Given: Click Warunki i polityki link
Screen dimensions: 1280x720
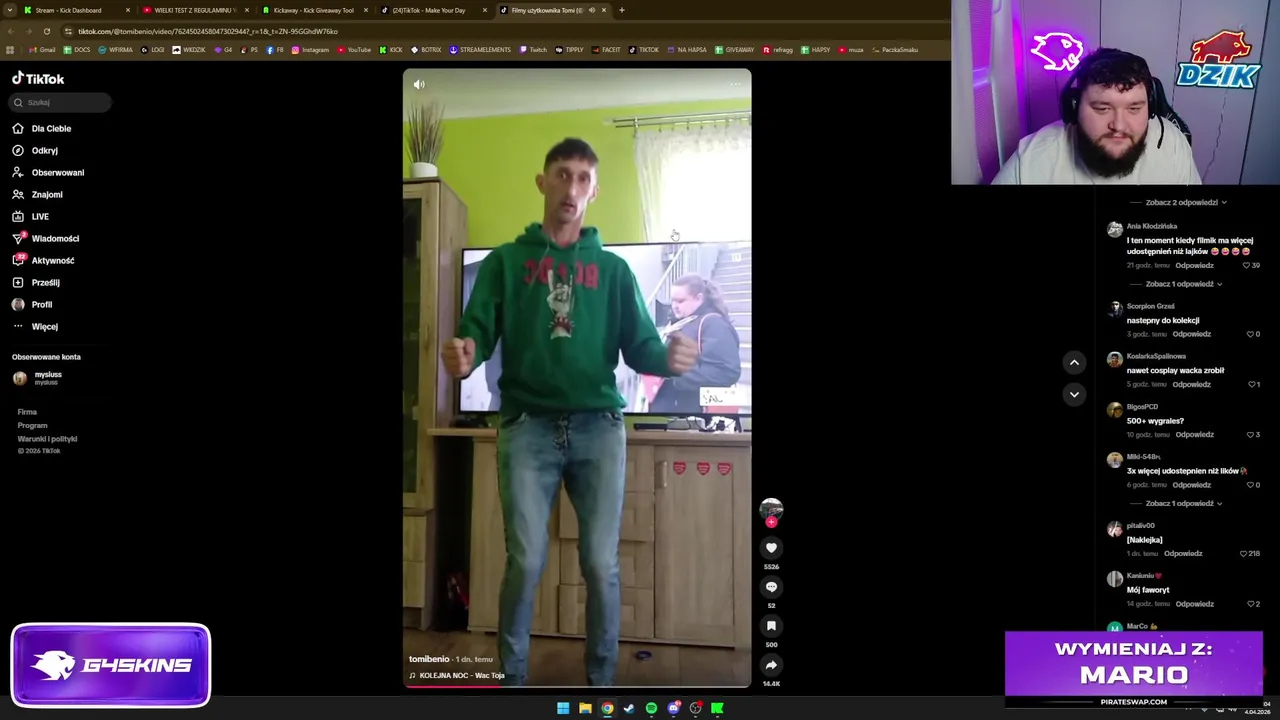Looking at the screenshot, I should [x=47, y=439].
